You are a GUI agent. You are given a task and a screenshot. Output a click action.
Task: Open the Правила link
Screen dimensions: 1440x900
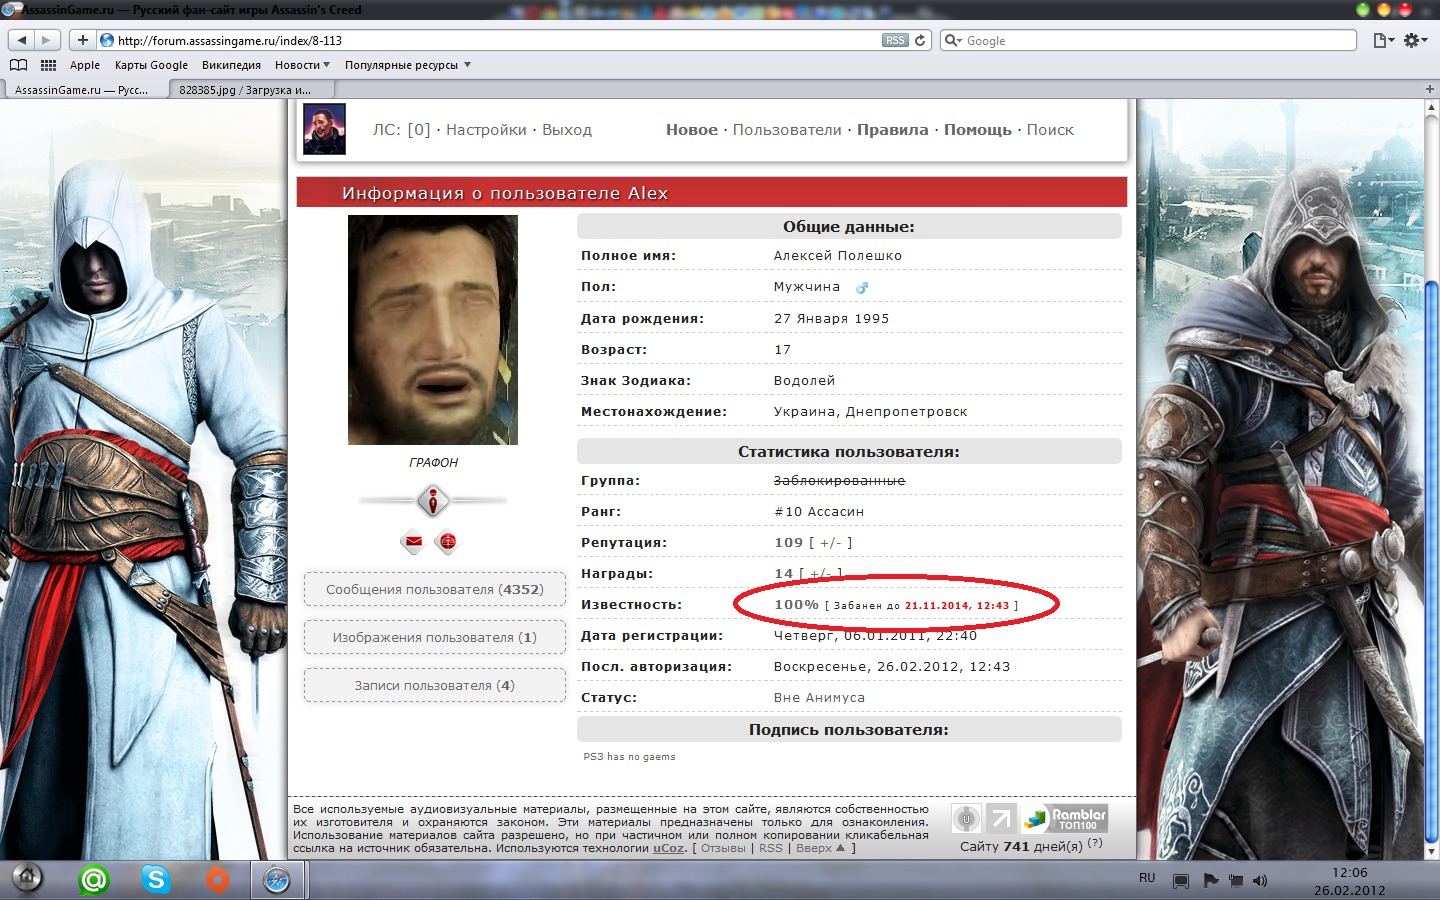[893, 130]
